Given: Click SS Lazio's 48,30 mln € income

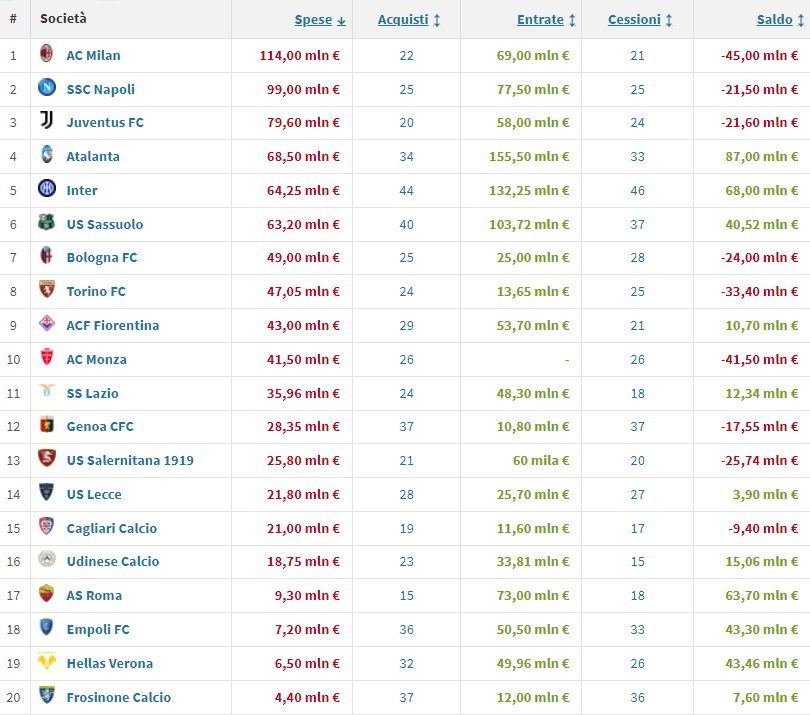Looking at the screenshot, I should point(533,393).
